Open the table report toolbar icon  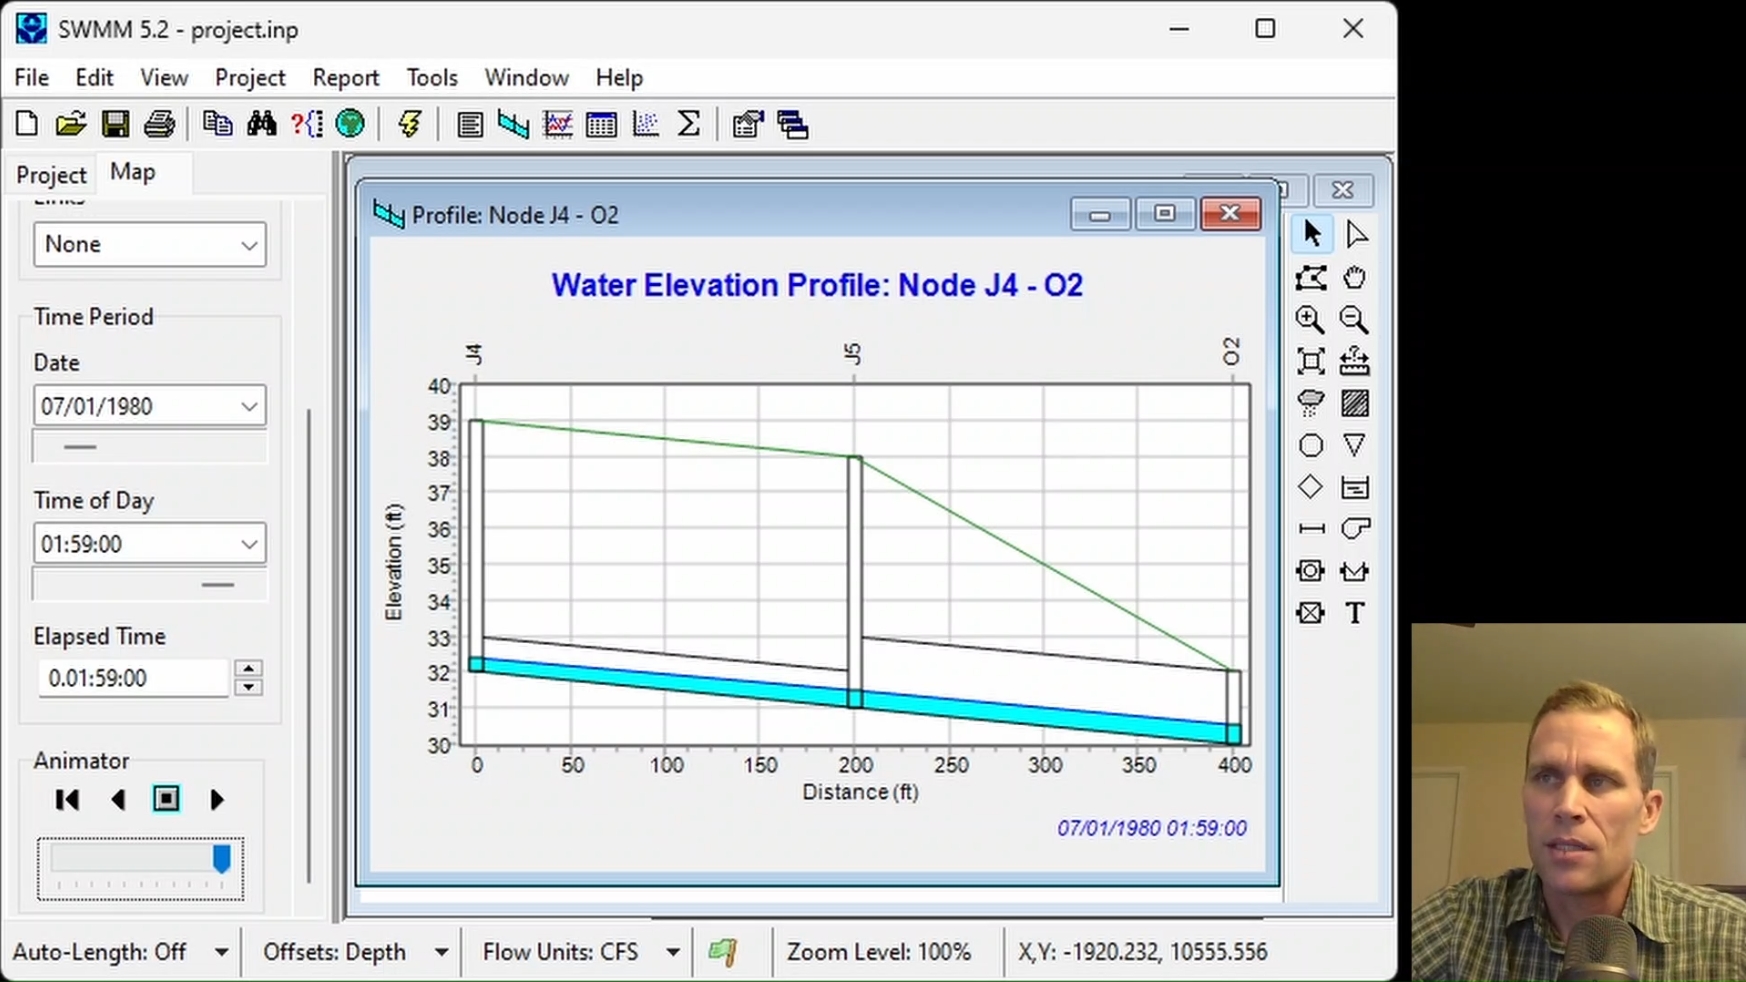click(601, 124)
